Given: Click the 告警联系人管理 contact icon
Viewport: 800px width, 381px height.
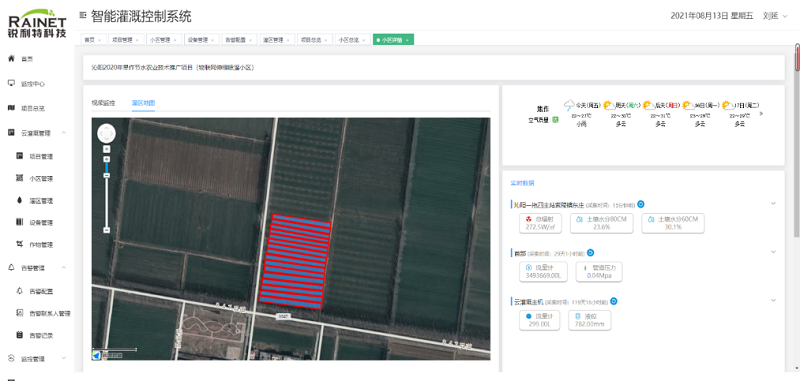Looking at the screenshot, I should (x=19, y=313).
